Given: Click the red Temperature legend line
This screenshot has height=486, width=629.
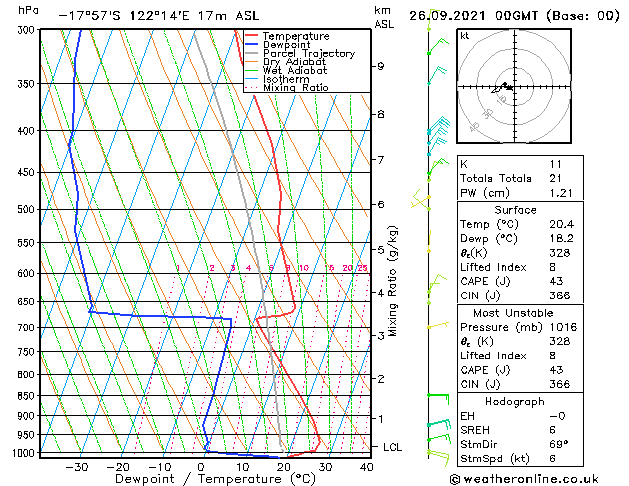Looking at the screenshot, I should pos(252,36).
